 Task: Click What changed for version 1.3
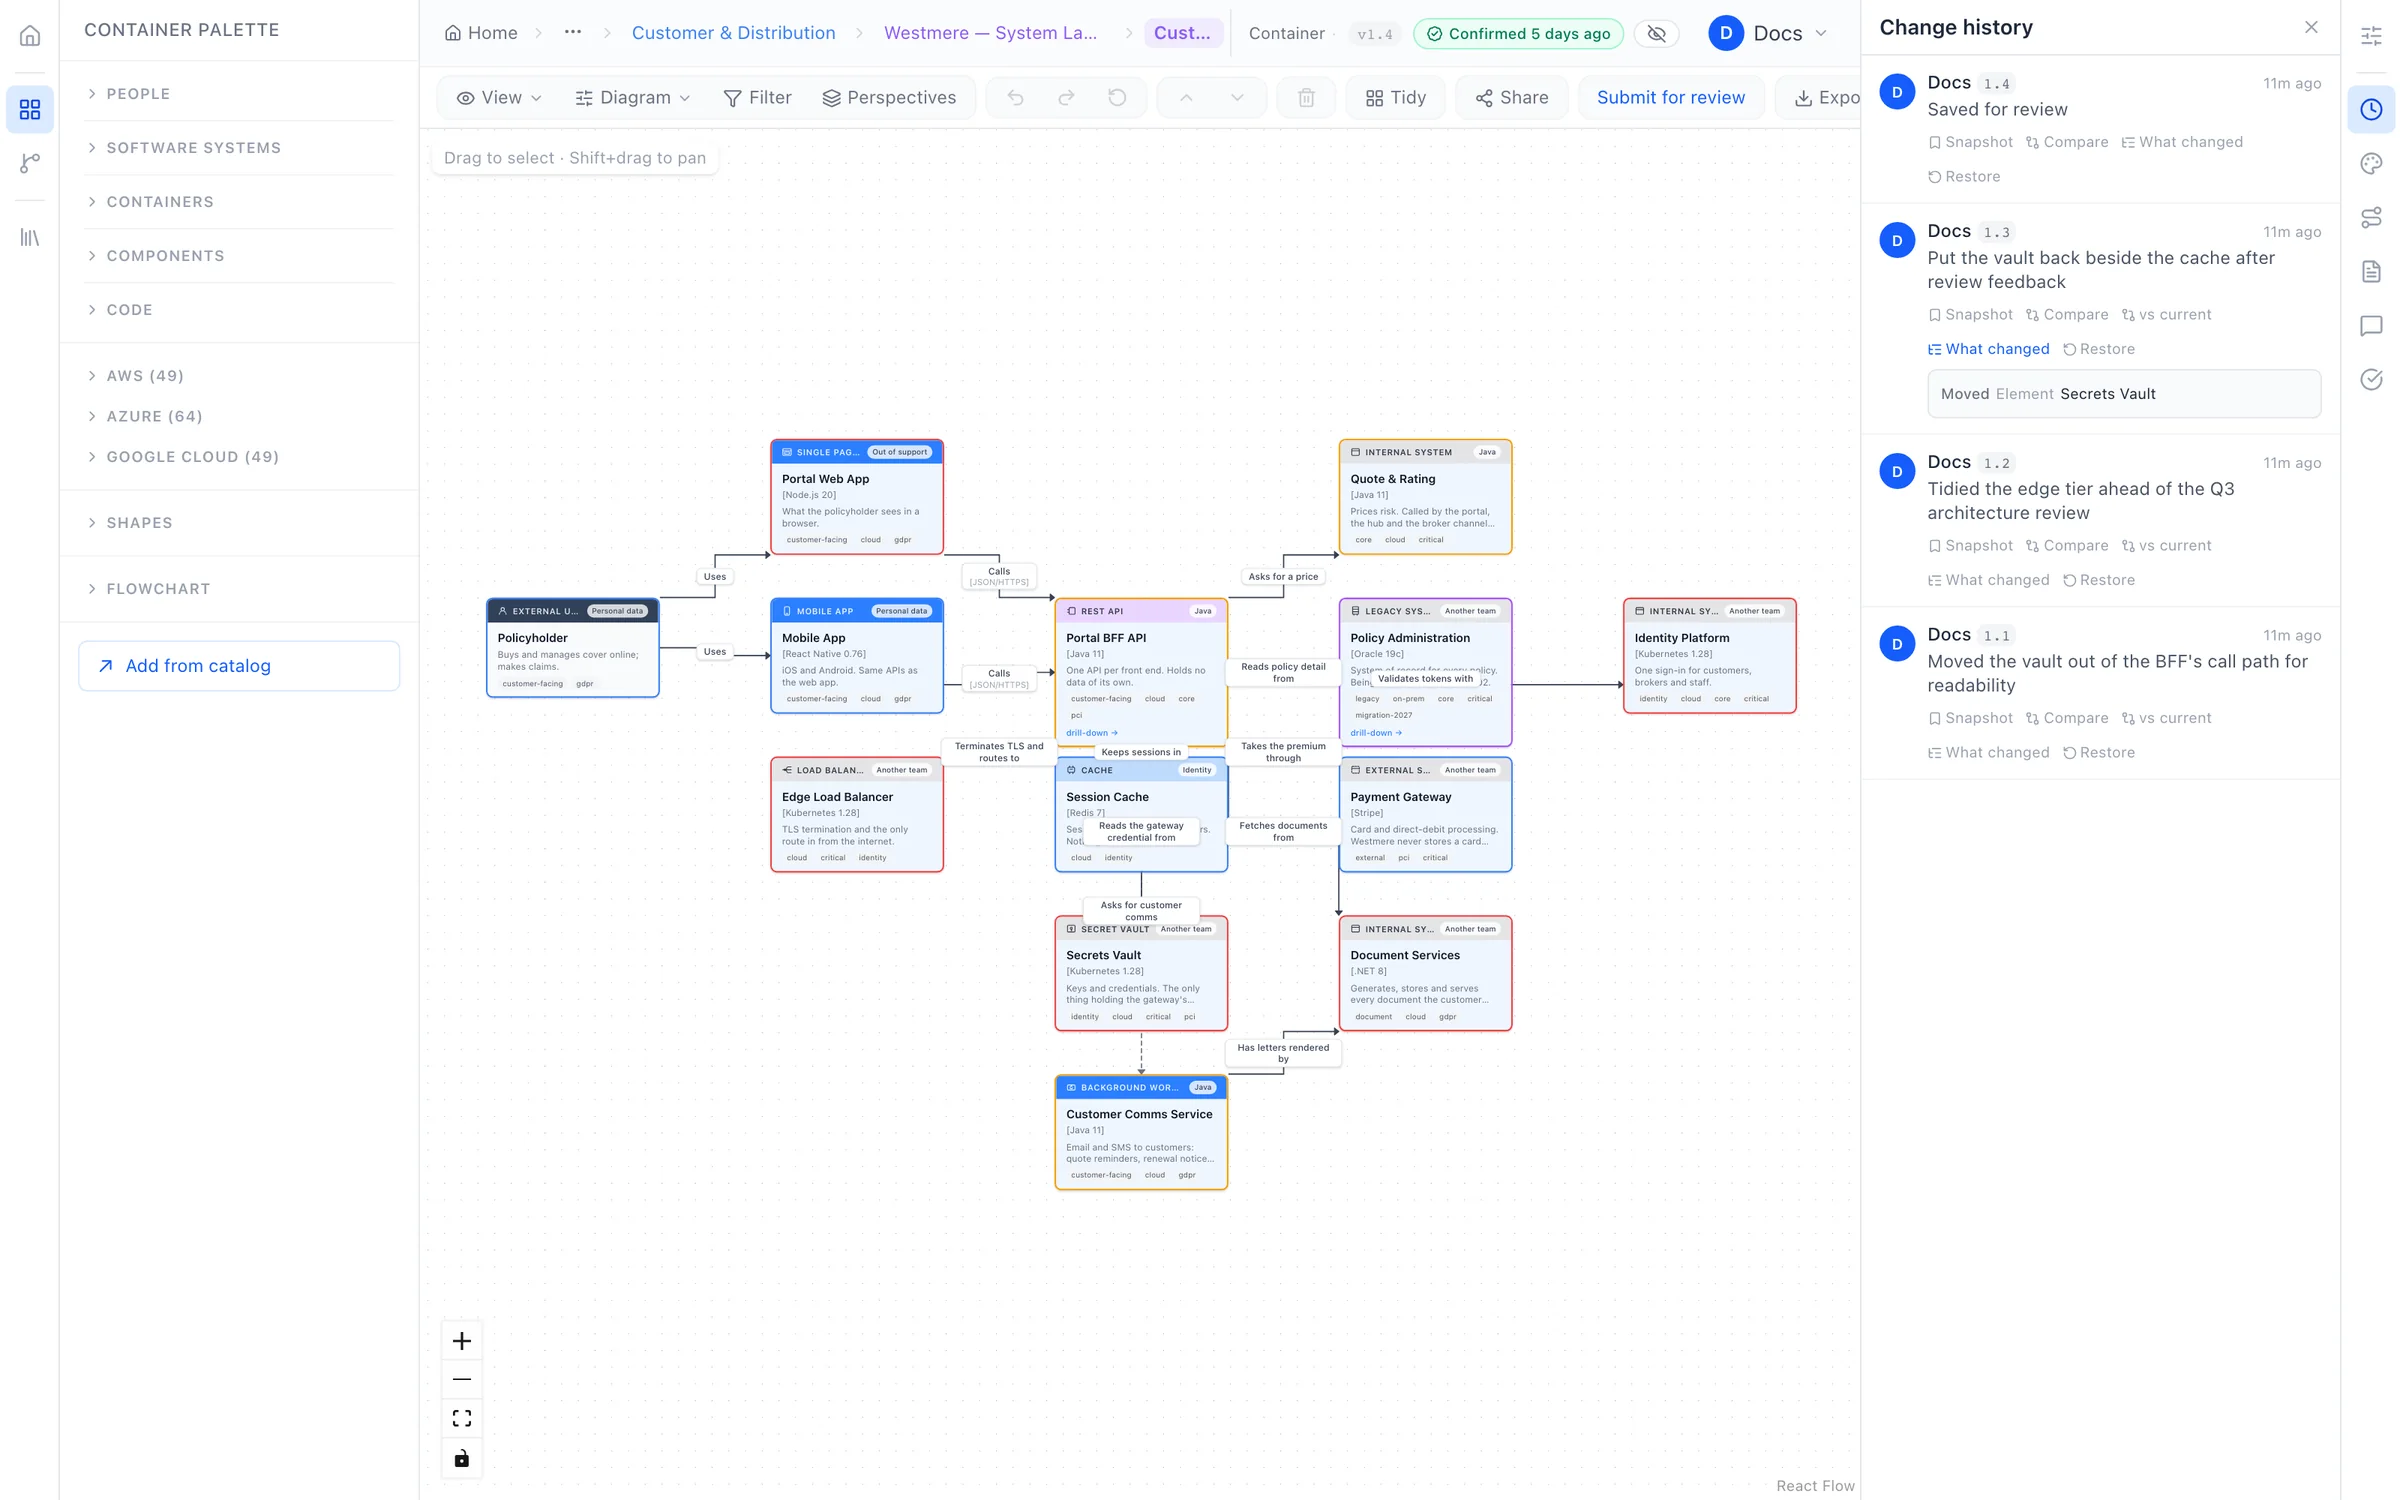coord(1988,349)
